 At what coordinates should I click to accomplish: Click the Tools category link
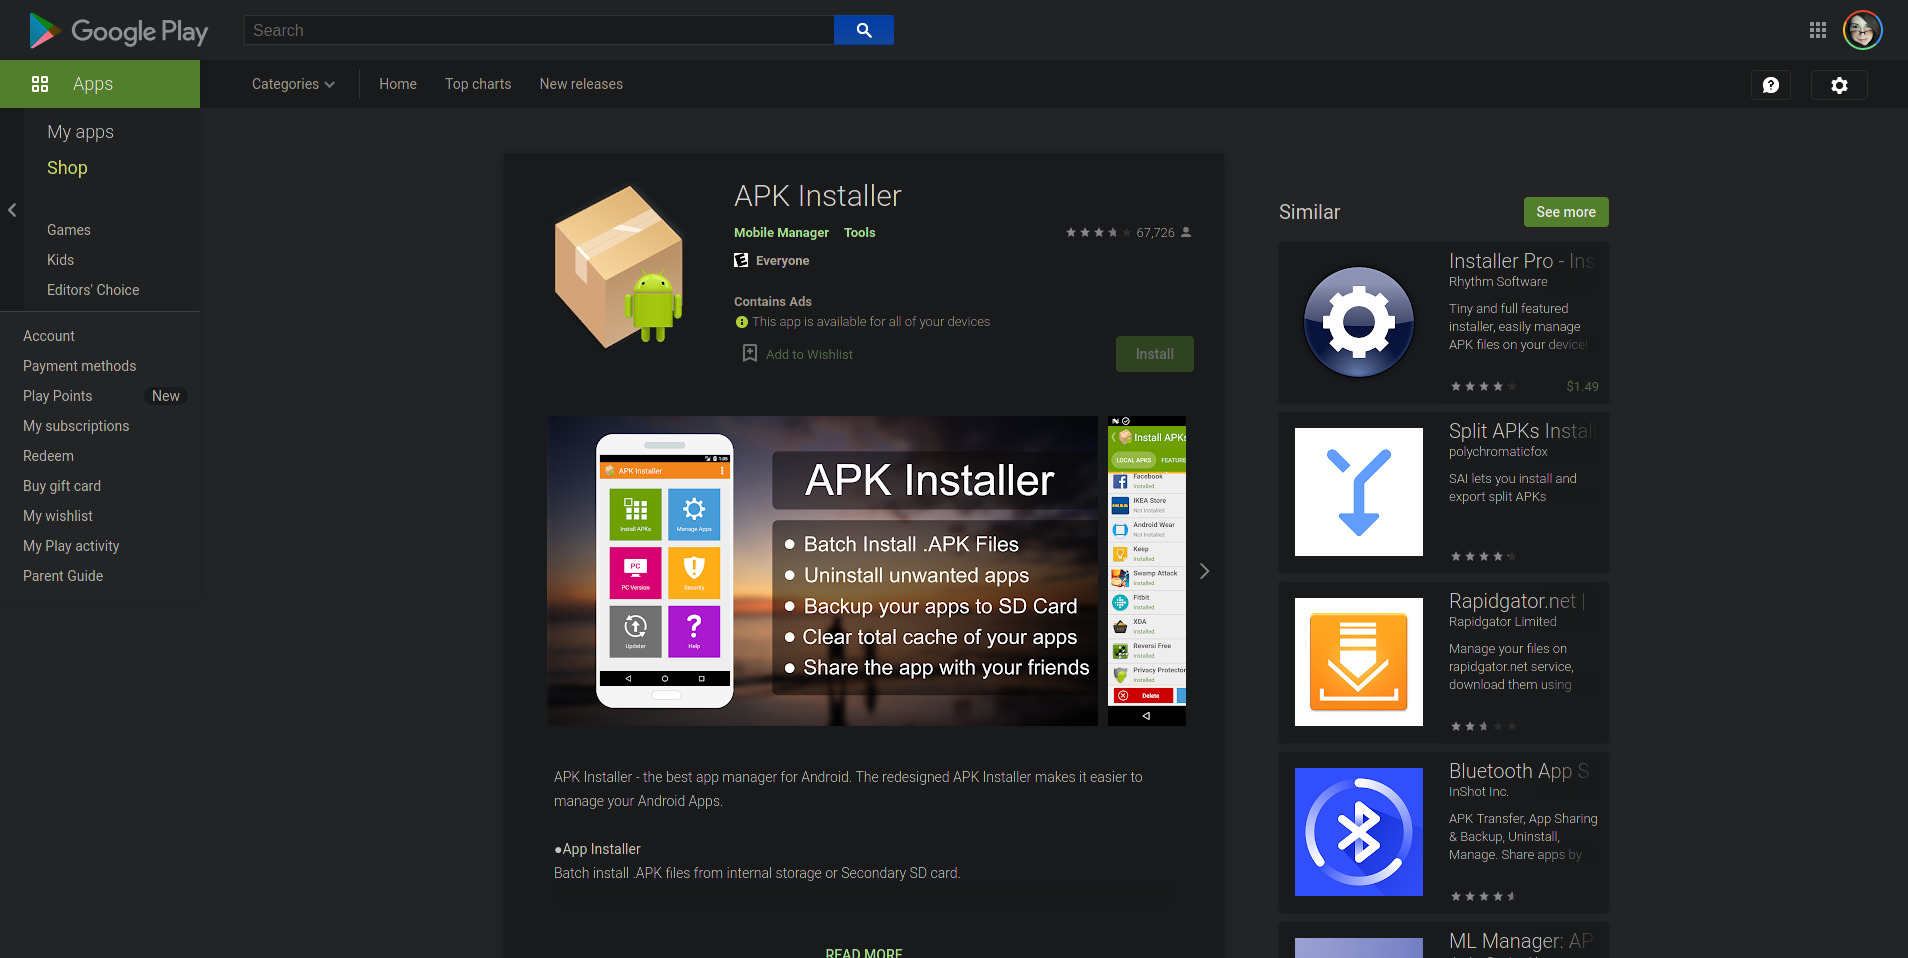pyautogui.click(x=859, y=233)
